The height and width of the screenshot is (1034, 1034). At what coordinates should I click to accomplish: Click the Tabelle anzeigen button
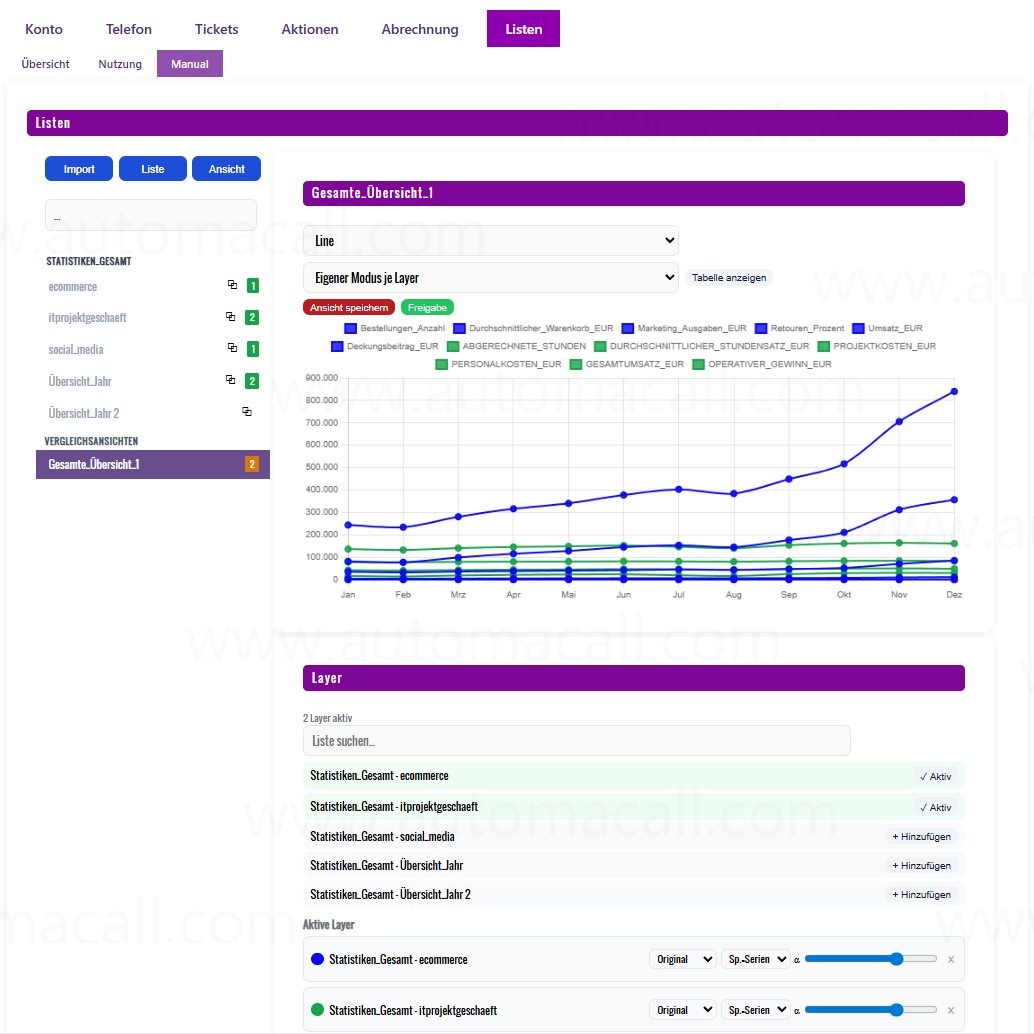pyautogui.click(x=729, y=277)
